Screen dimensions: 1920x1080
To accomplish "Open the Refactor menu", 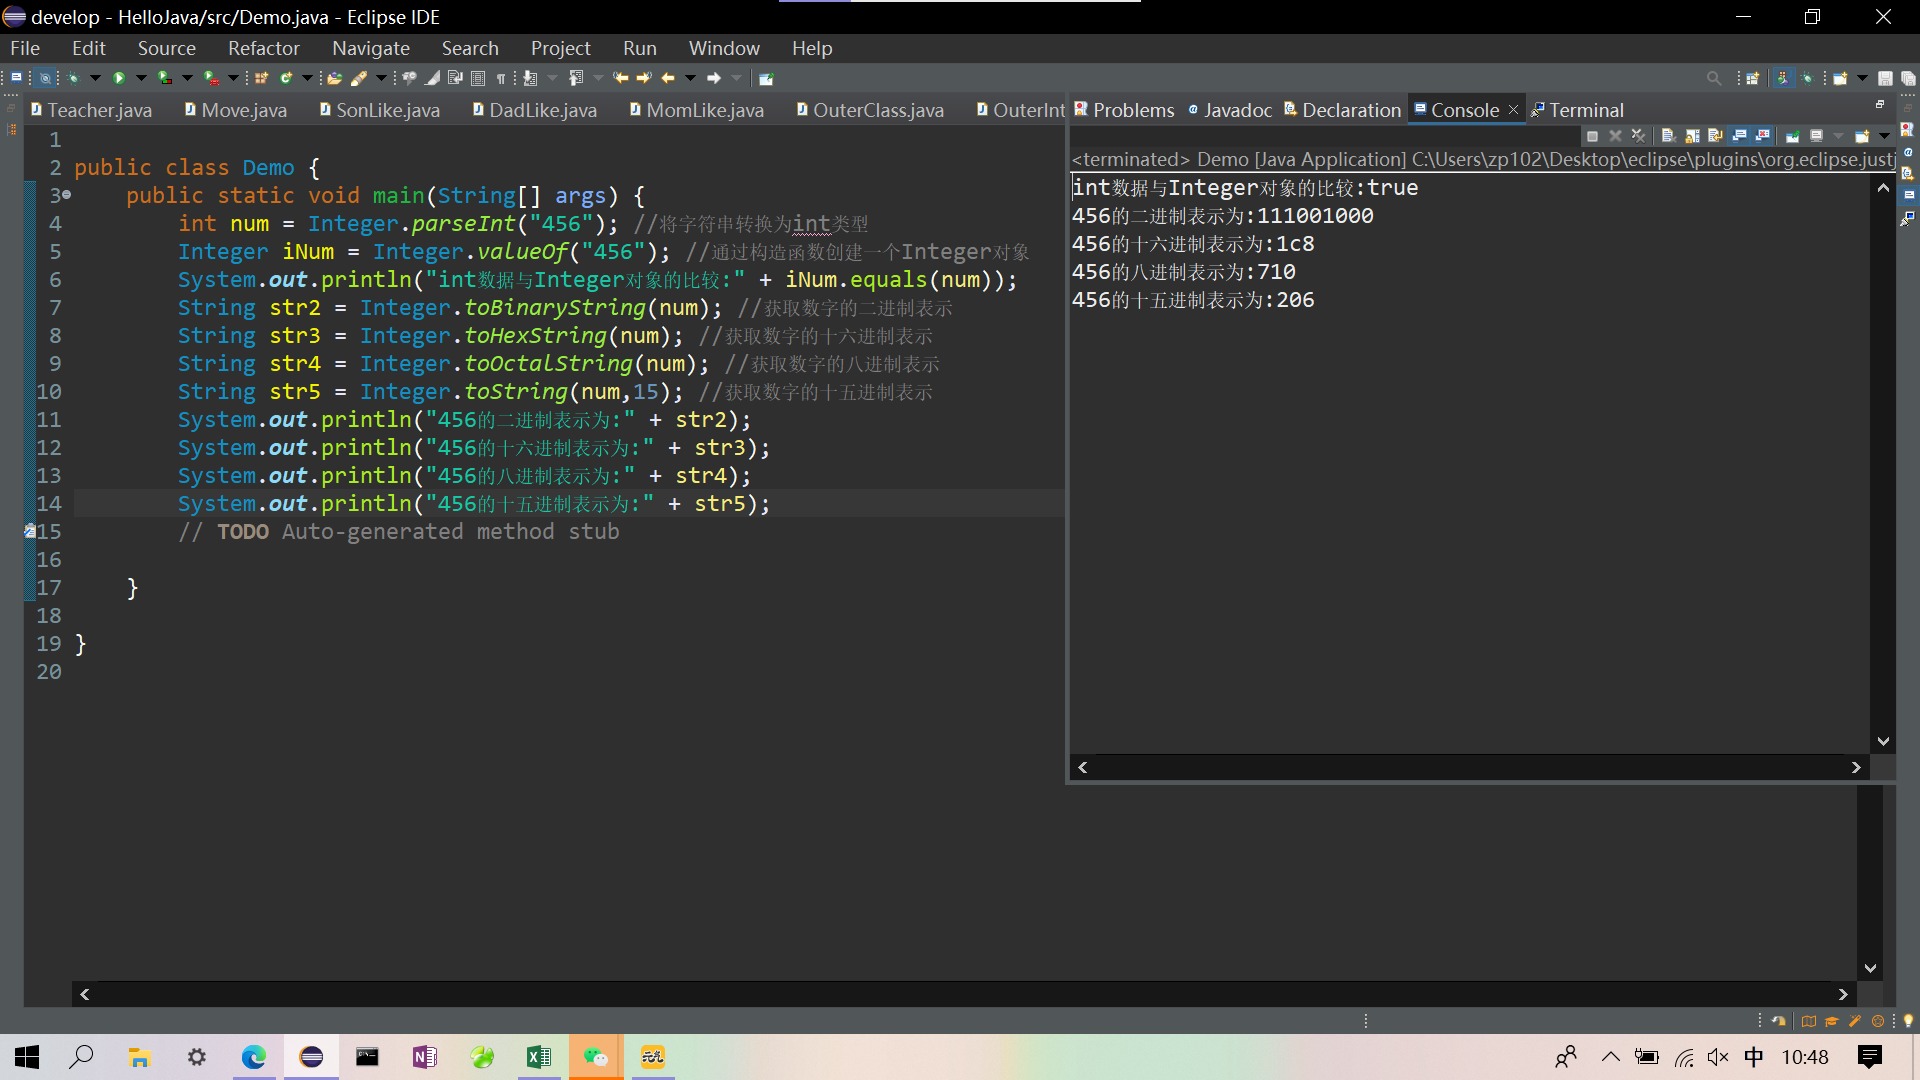I will (263, 48).
